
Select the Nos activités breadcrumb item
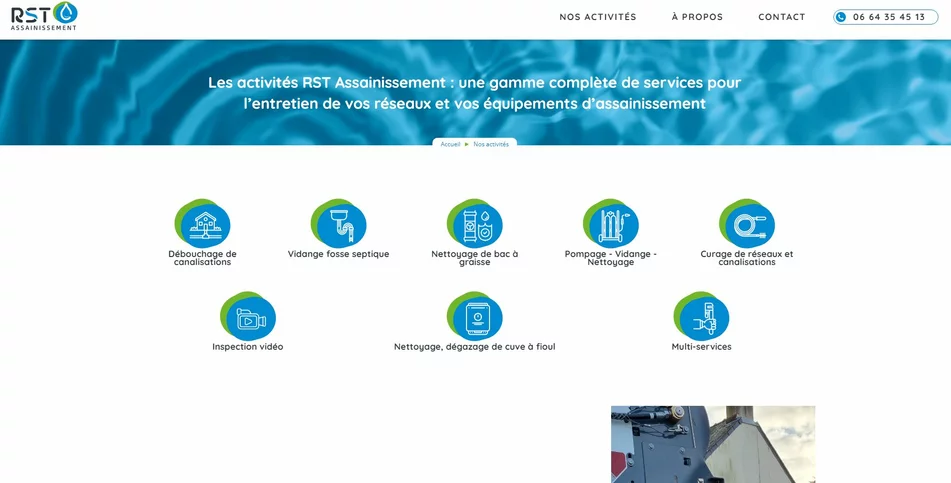coord(491,144)
